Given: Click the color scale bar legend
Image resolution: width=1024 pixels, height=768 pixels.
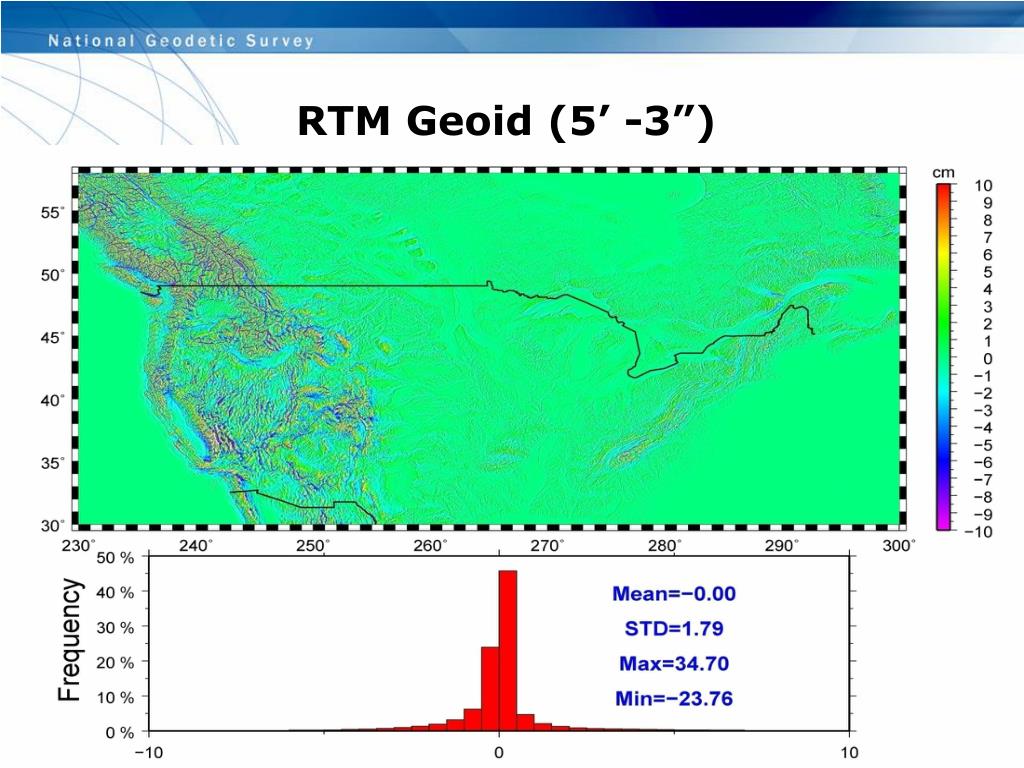Looking at the screenshot, I should pyautogui.click(x=943, y=357).
